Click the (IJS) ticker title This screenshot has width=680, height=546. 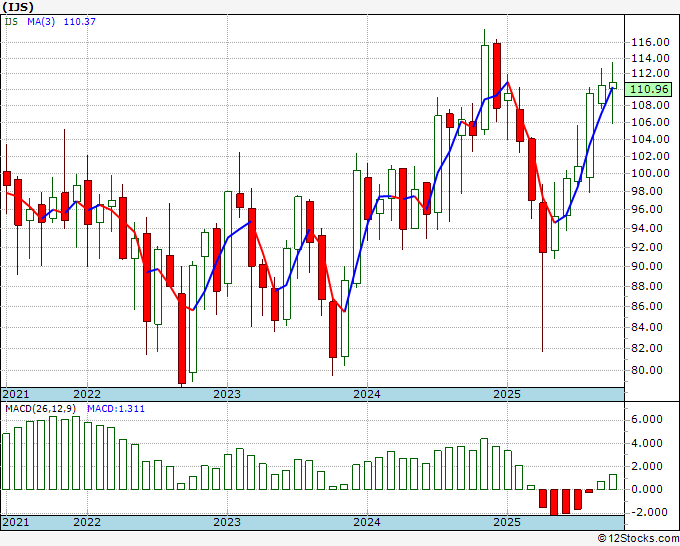tap(18, 7)
